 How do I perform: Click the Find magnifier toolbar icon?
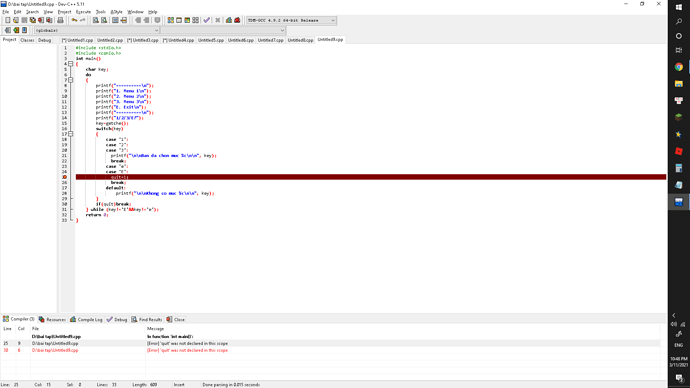point(95,20)
